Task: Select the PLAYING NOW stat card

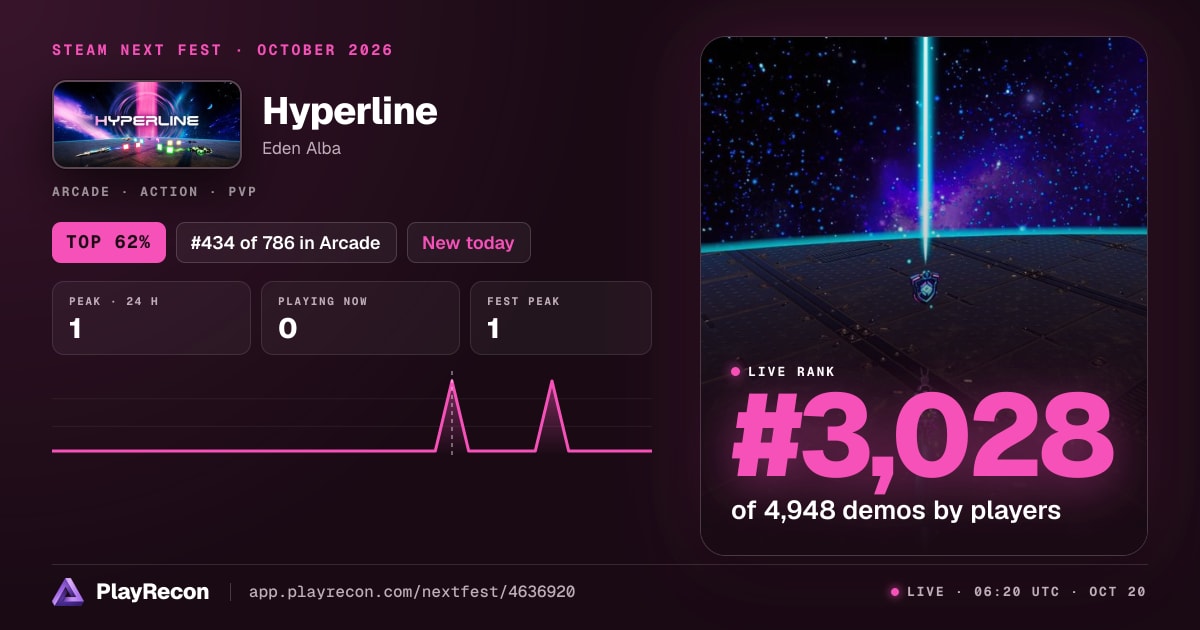Action: pyautogui.click(x=360, y=318)
